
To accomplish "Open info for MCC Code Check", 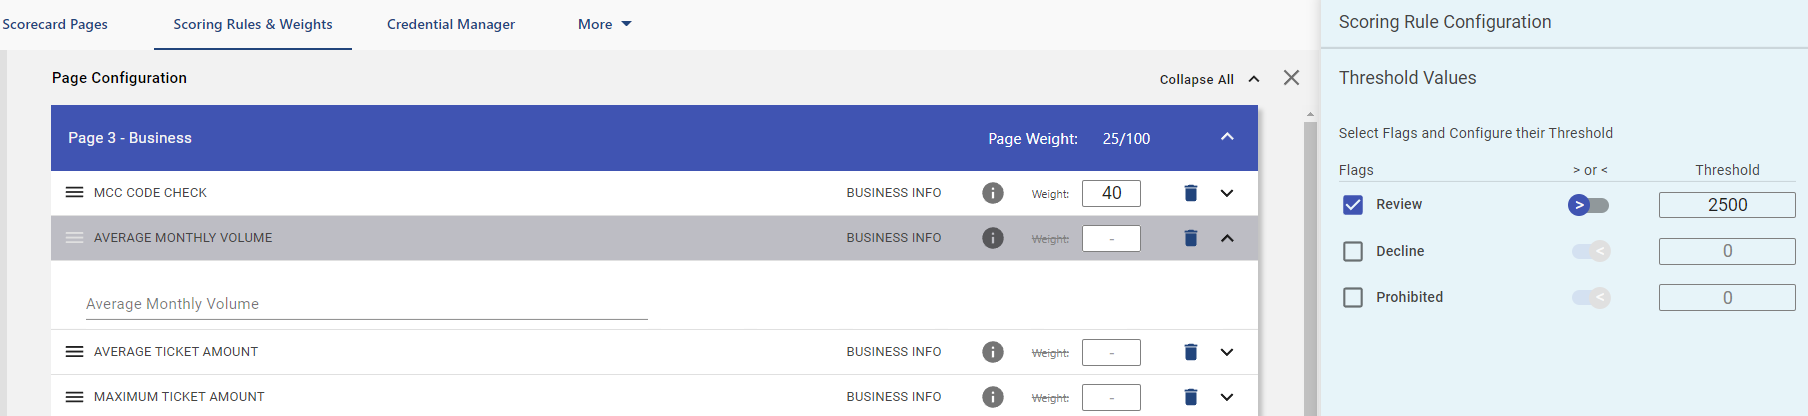I will click(x=992, y=193).
